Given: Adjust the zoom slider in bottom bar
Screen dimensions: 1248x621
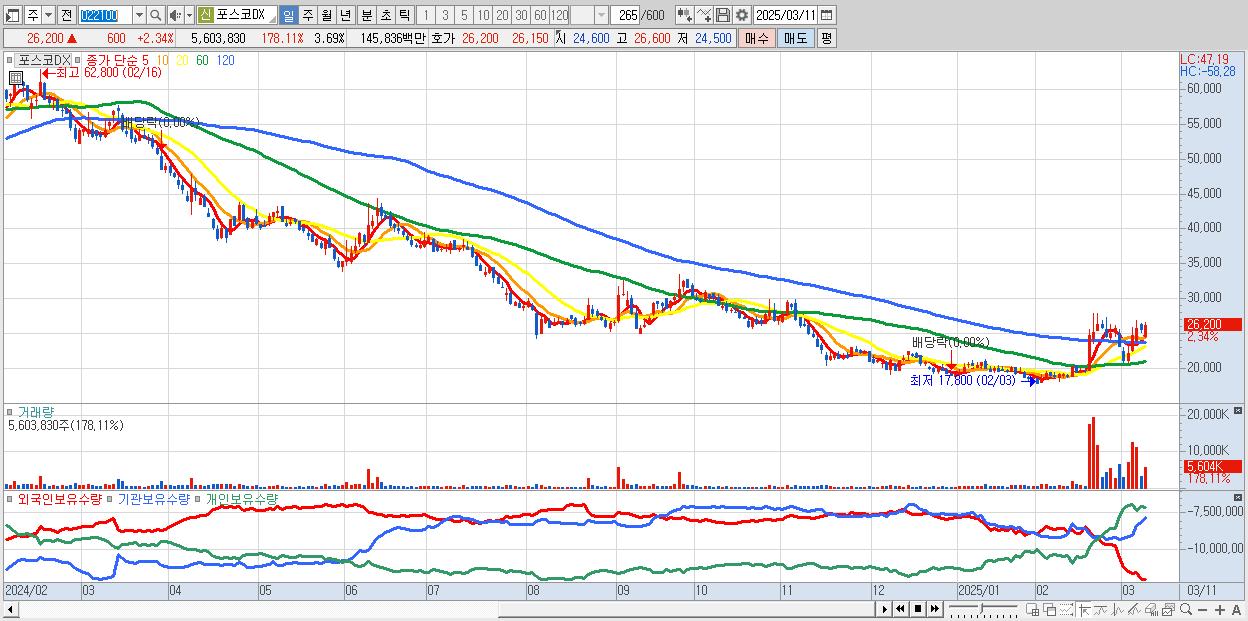Looking at the screenshot, I should tap(984, 609).
